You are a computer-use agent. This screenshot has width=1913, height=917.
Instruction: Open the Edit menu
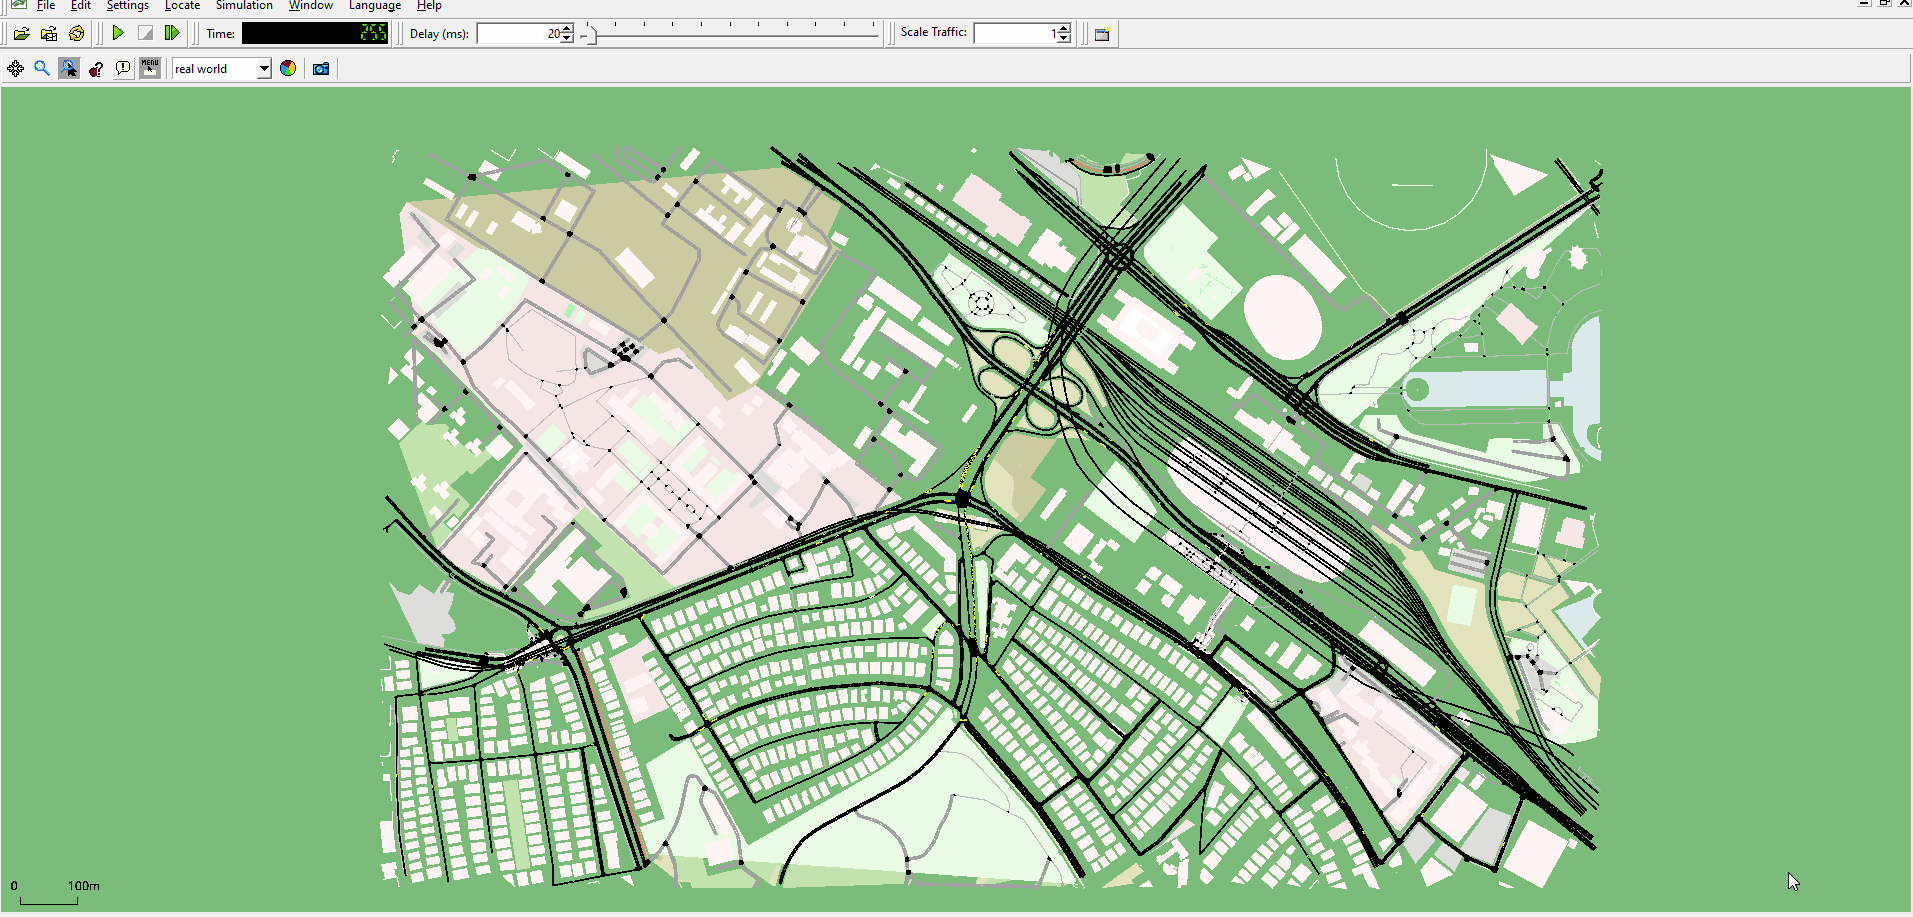(x=81, y=5)
